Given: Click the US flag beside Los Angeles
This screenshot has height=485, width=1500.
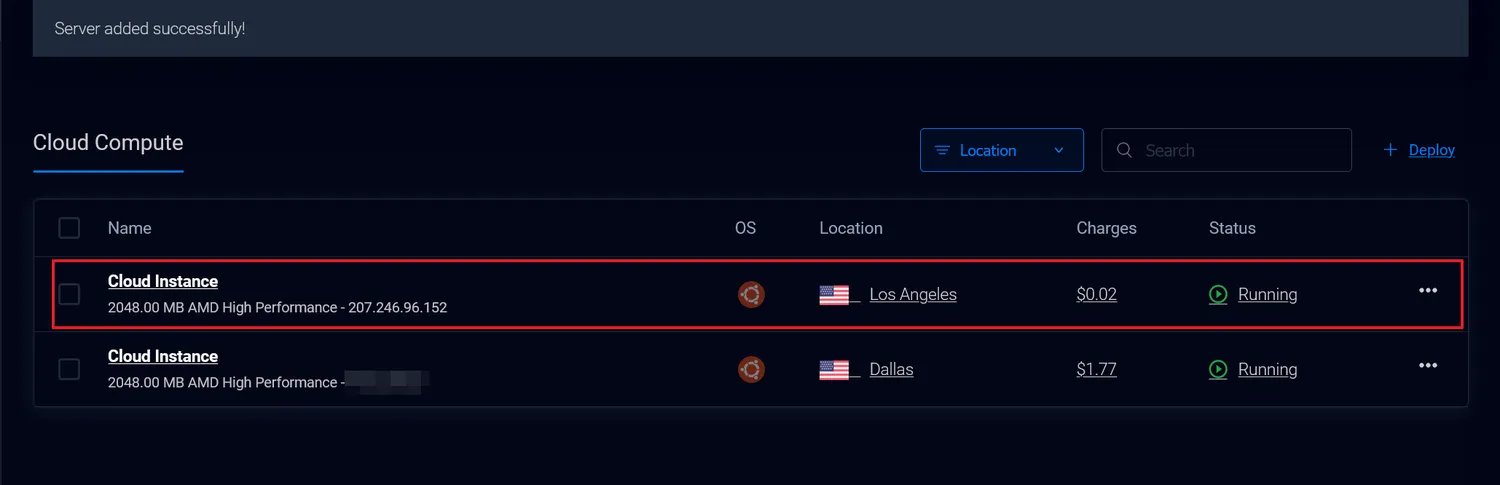Looking at the screenshot, I should tap(834, 295).
